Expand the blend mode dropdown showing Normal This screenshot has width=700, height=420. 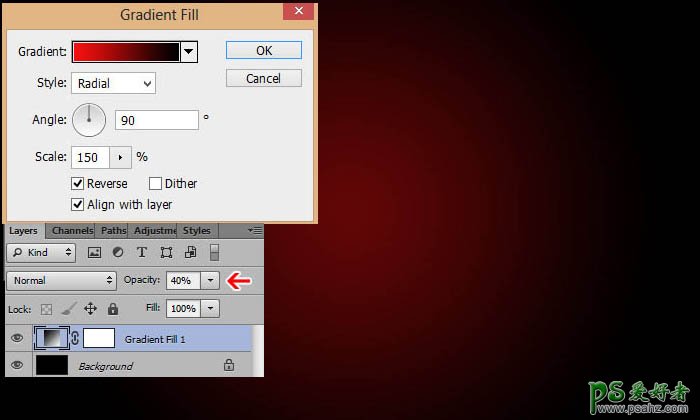[62, 281]
